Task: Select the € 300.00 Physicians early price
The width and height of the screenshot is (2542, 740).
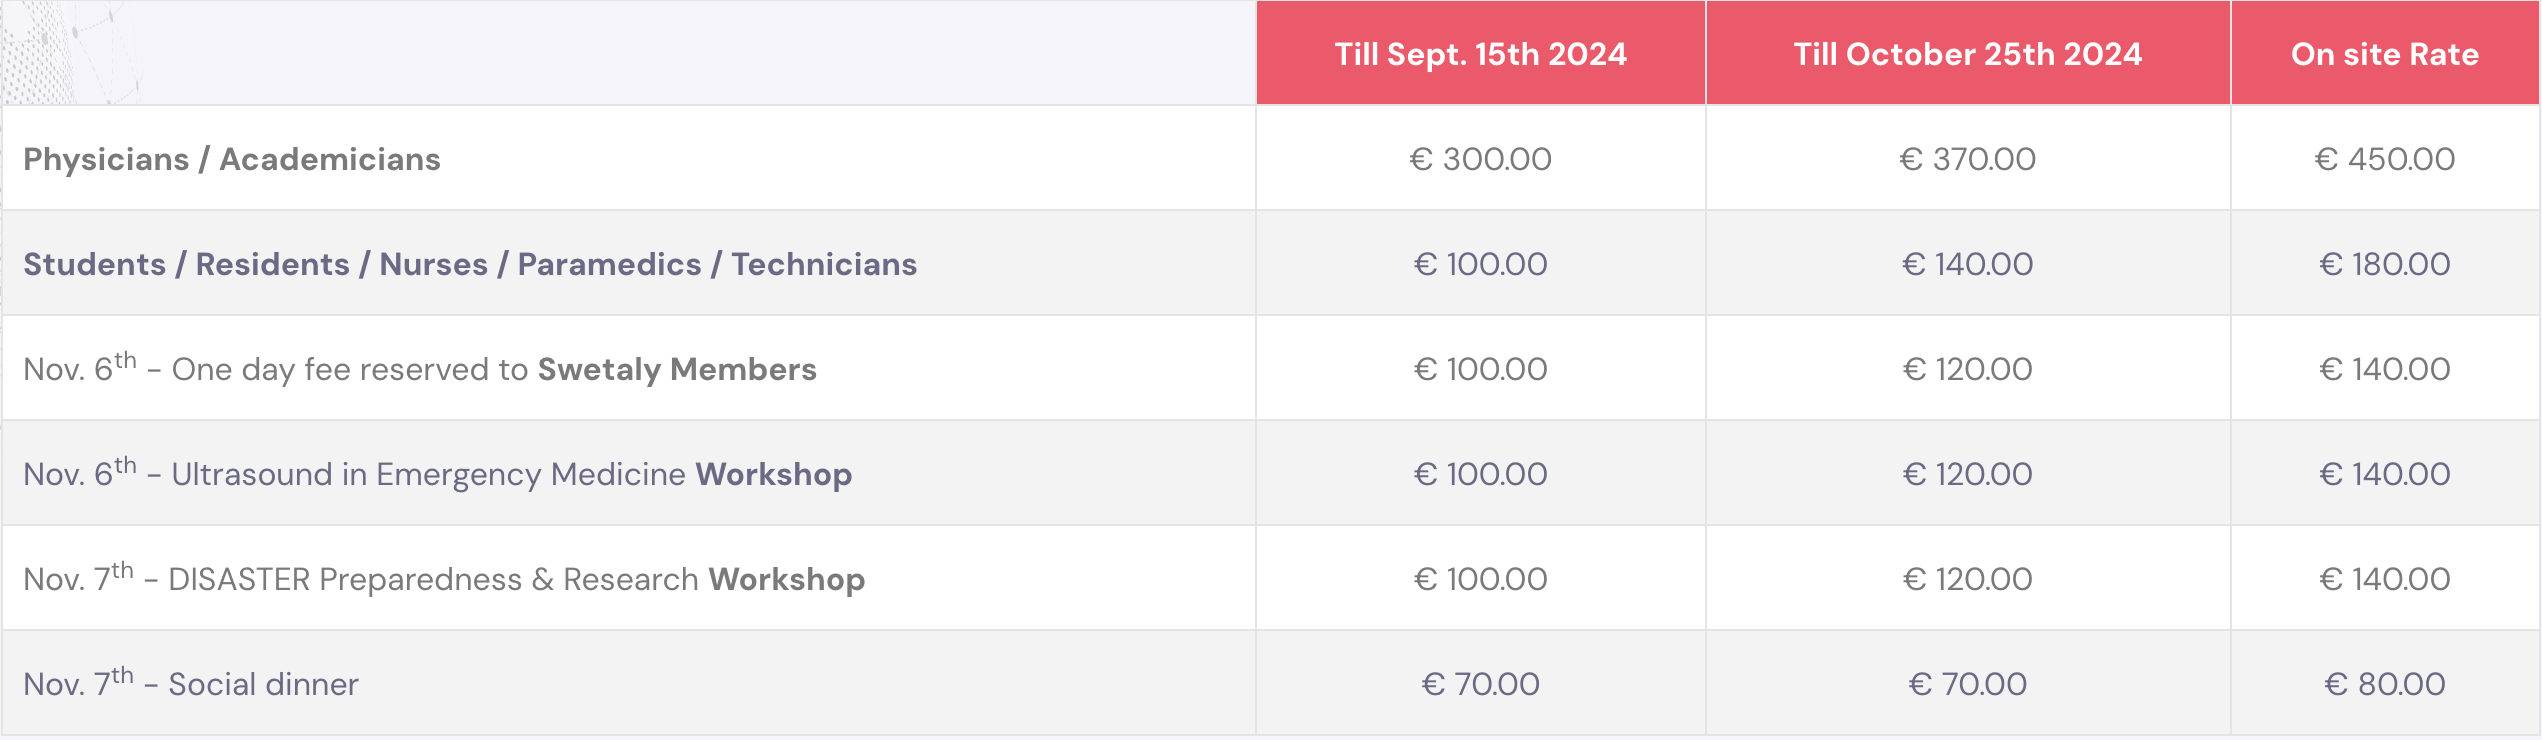Action: click(x=1480, y=159)
